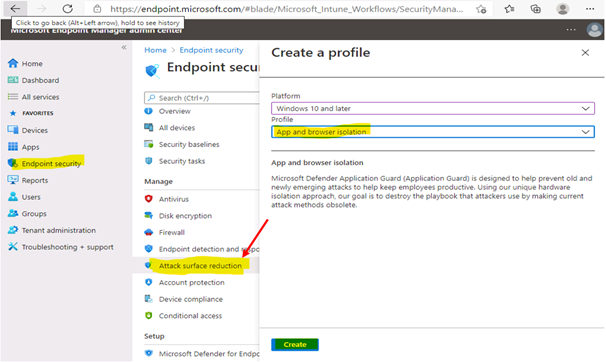The image size is (606, 362).
Task: Click the Devices sidebar icon
Action: point(13,130)
